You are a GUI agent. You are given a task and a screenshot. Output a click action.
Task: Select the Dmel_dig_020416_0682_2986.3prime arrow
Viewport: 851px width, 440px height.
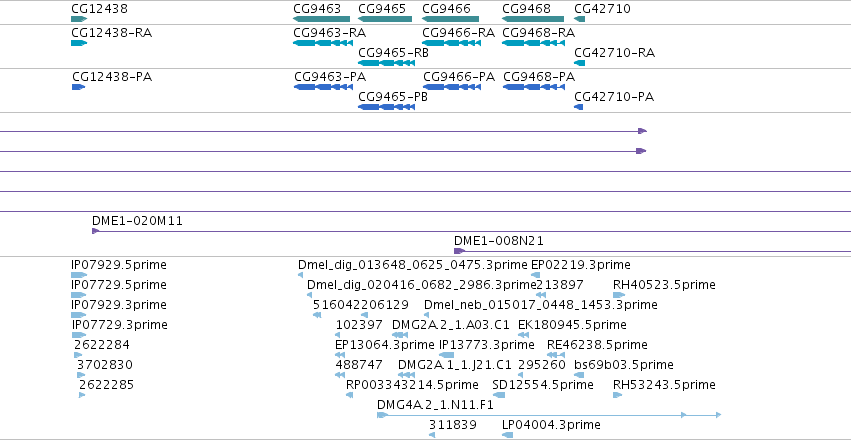tap(309, 295)
